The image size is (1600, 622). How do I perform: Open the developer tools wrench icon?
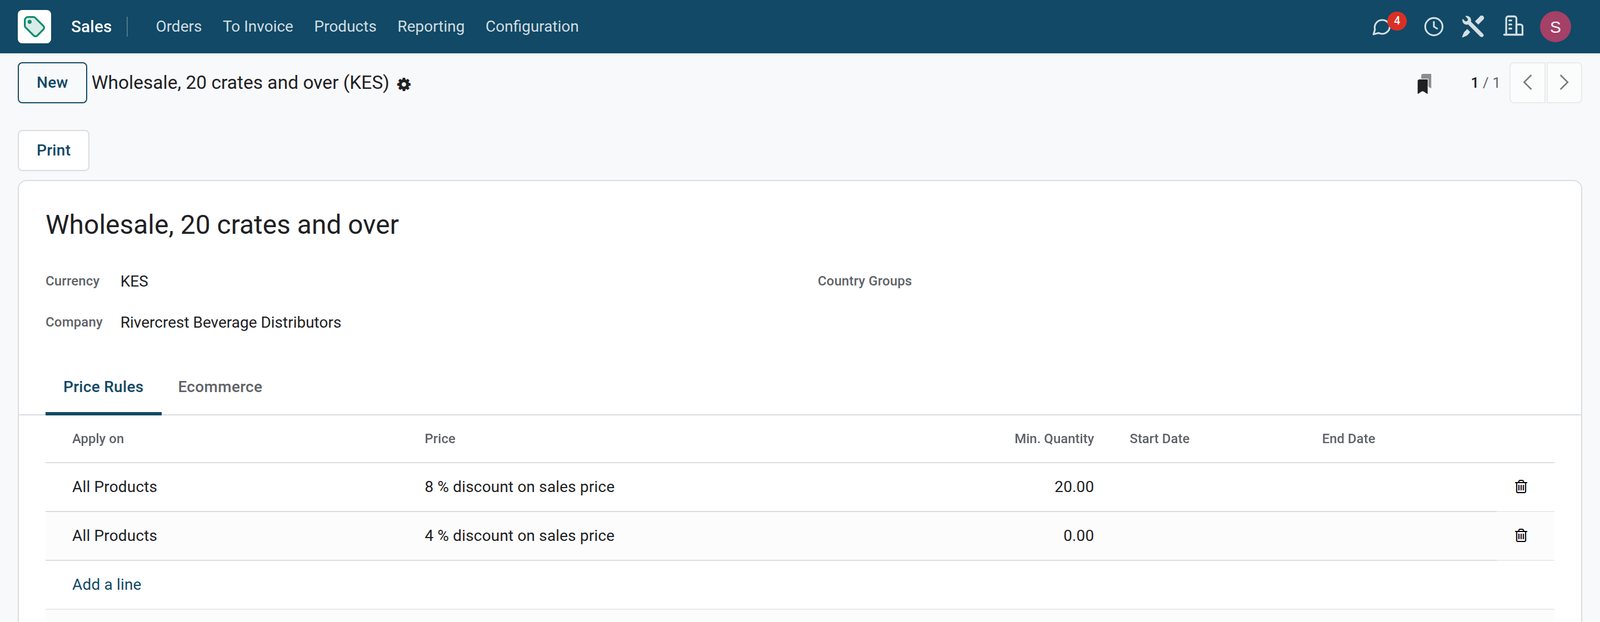click(x=1473, y=27)
